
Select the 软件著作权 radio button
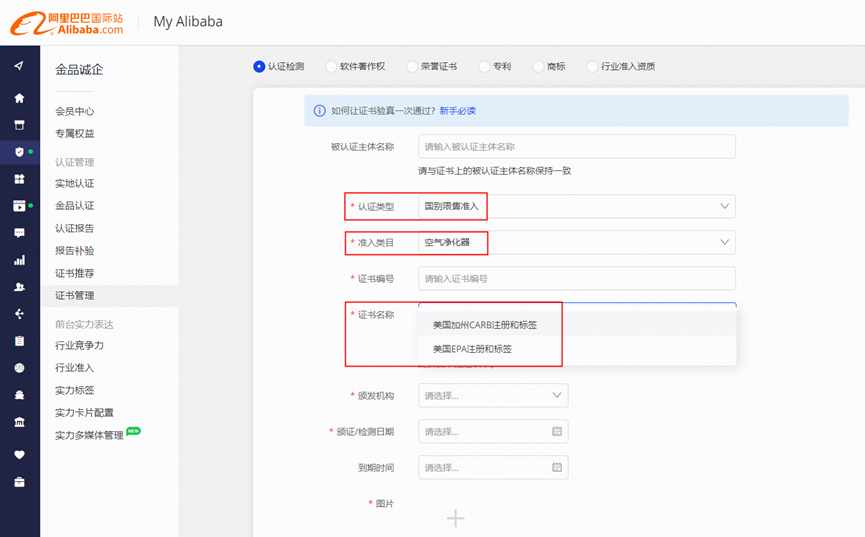330,66
